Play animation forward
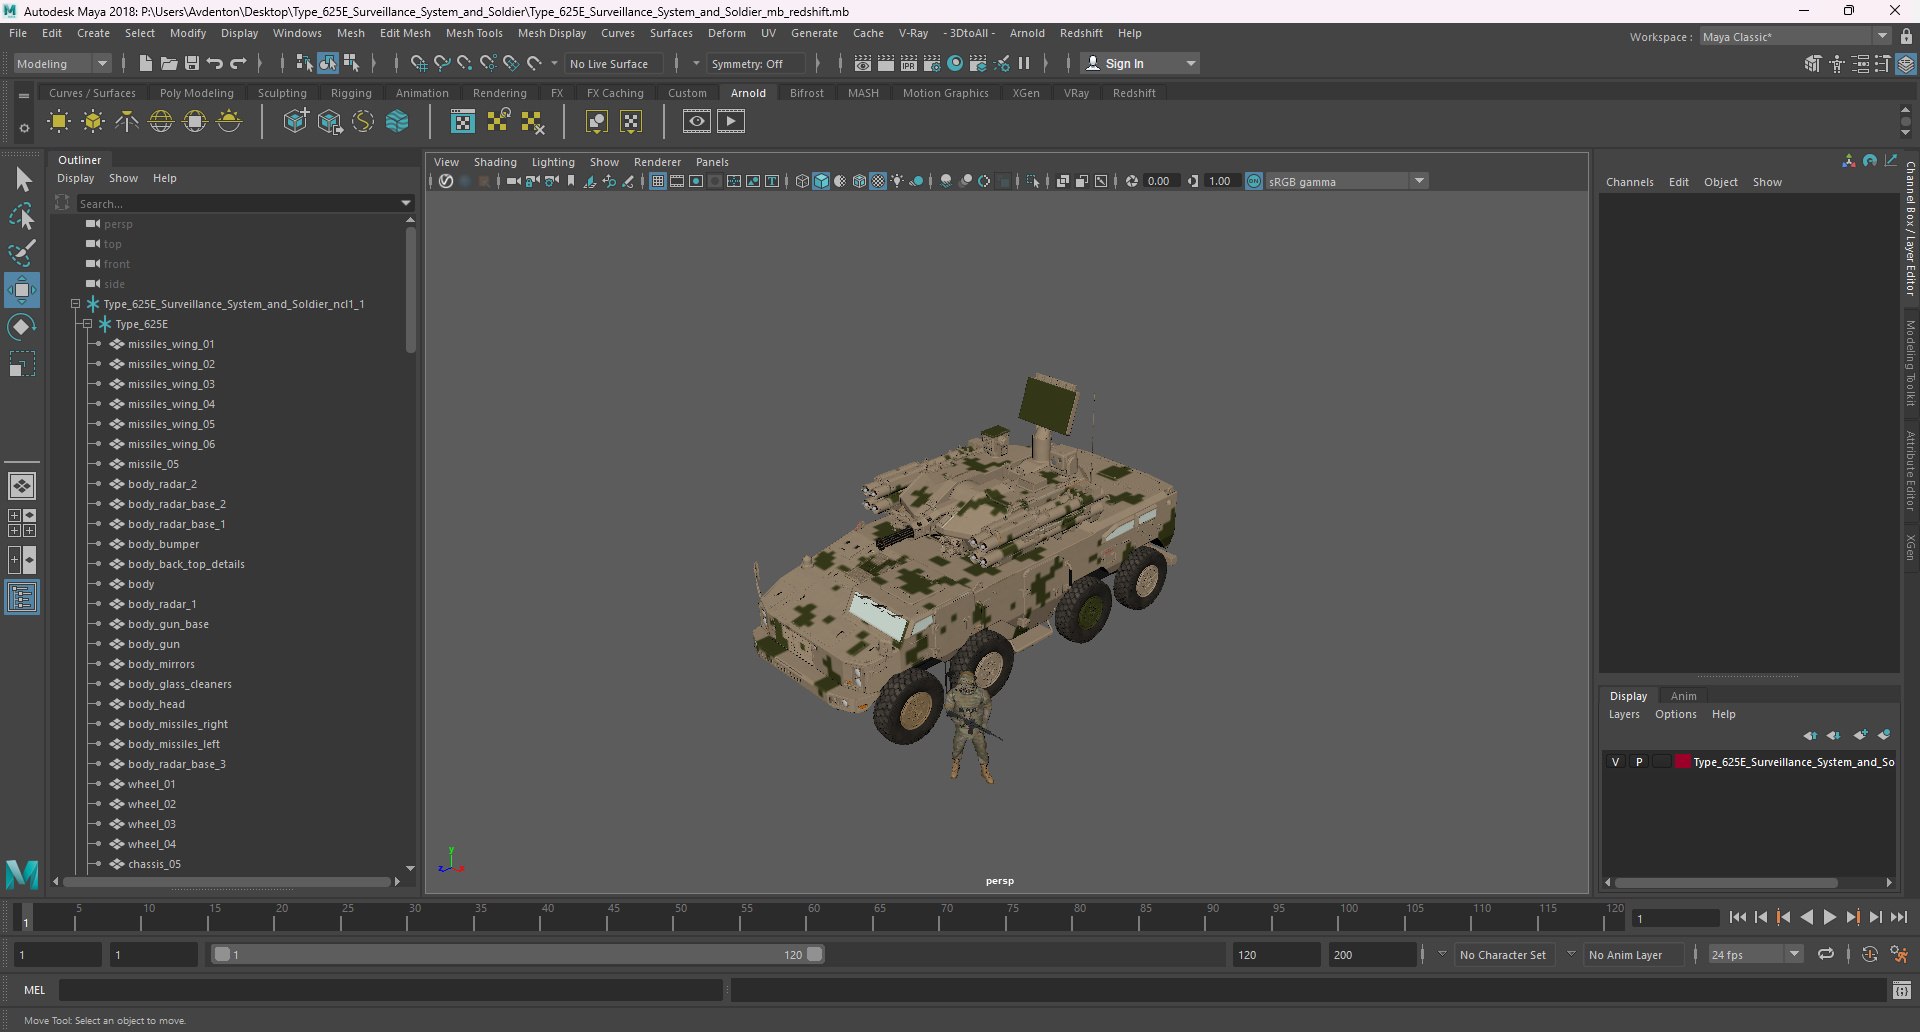Screen dimensions: 1920x1032 1830,917
